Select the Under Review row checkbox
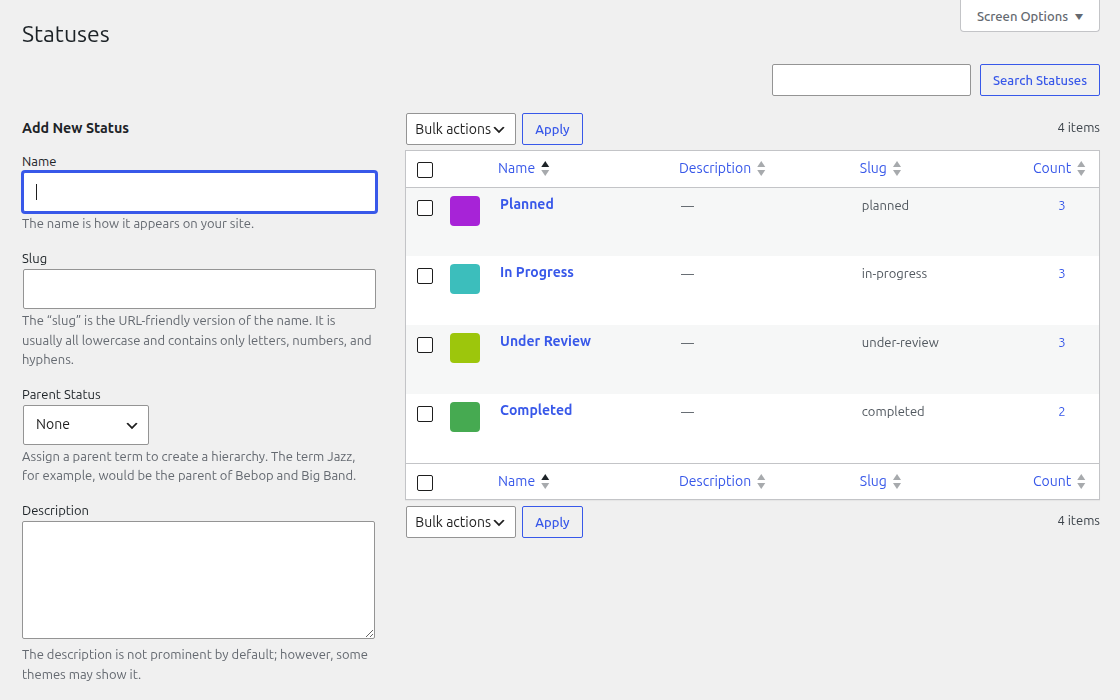The width and height of the screenshot is (1120, 700). click(425, 345)
